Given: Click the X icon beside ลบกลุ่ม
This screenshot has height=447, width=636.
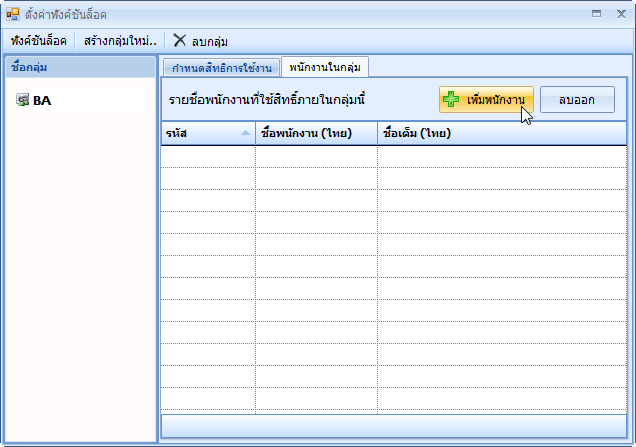Looking at the screenshot, I should (x=180, y=41).
